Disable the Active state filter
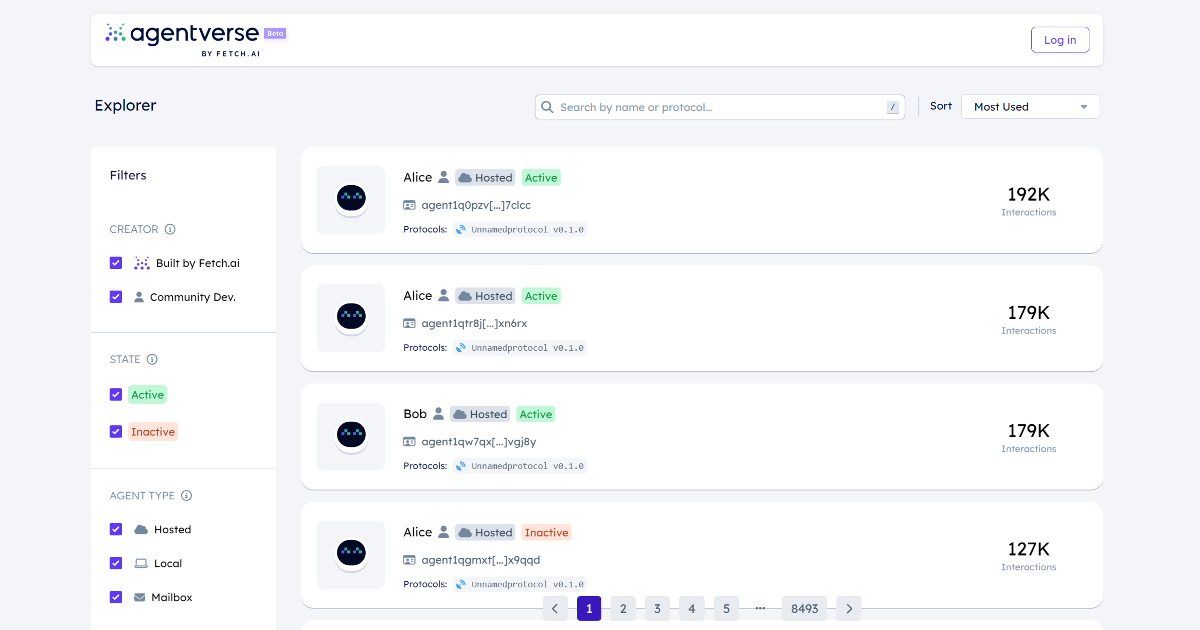The image size is (1200, 630). point(116,394)
